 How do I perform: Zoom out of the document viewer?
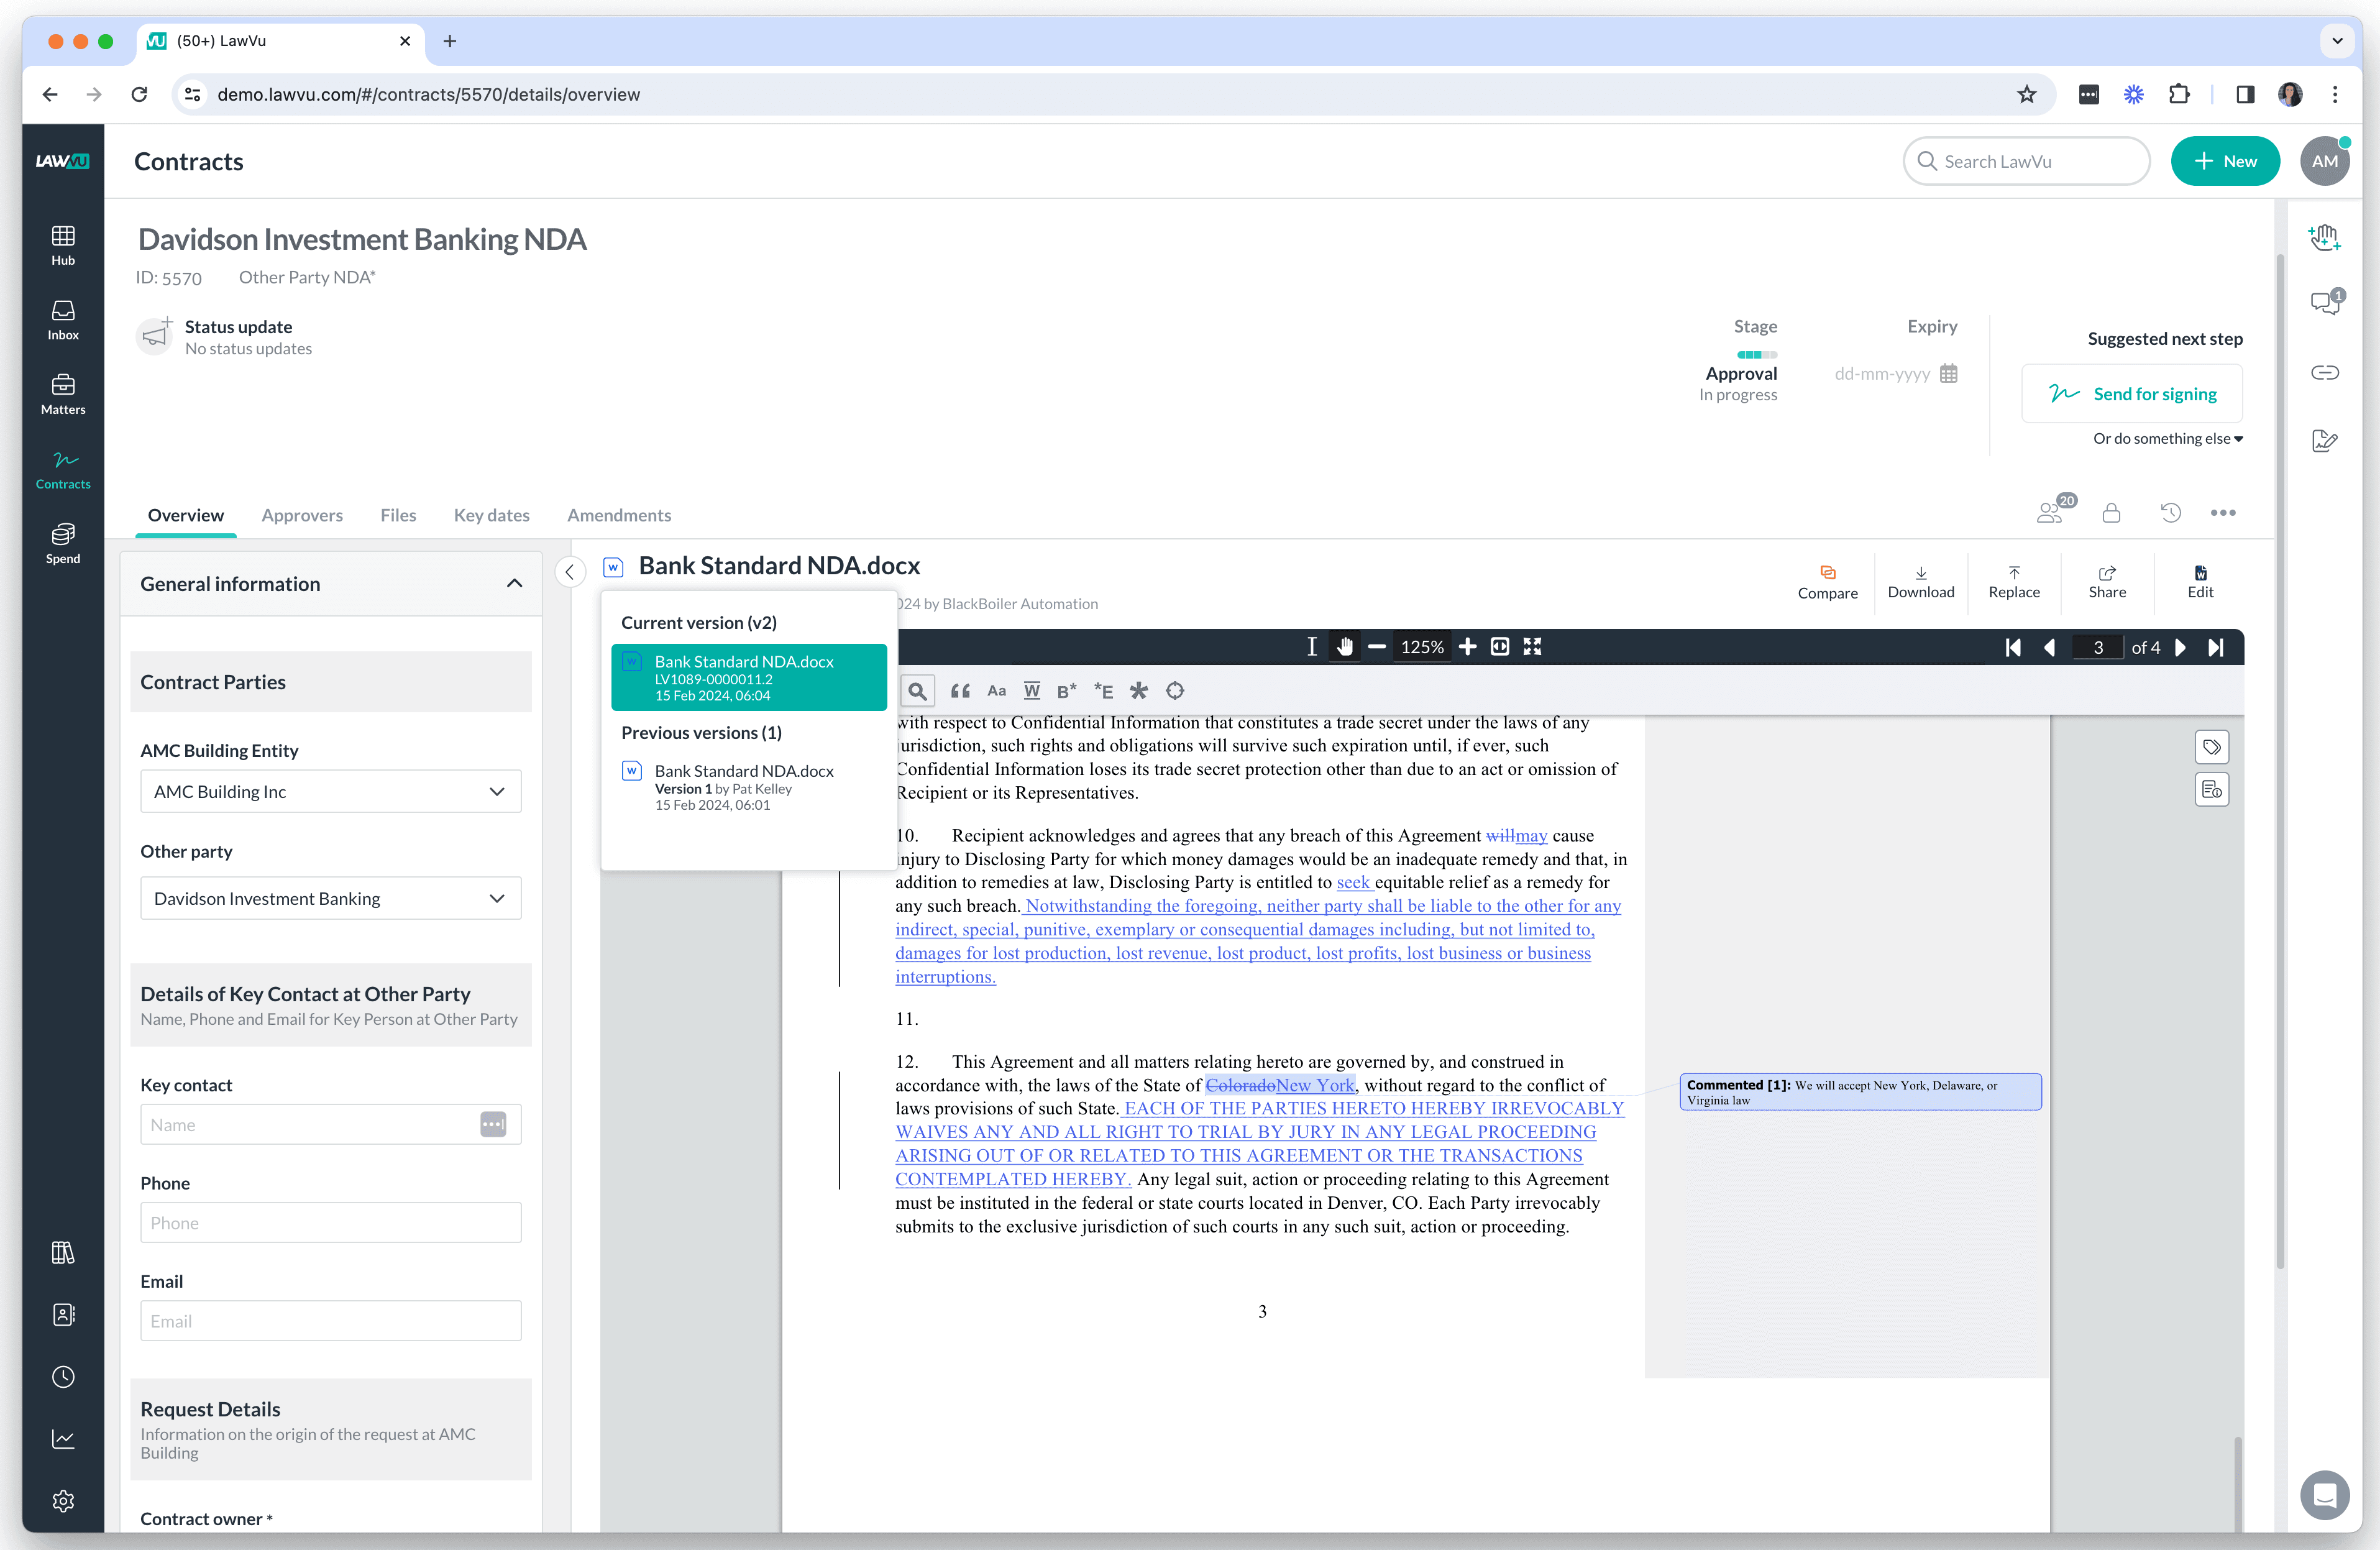coord(1376,647)
